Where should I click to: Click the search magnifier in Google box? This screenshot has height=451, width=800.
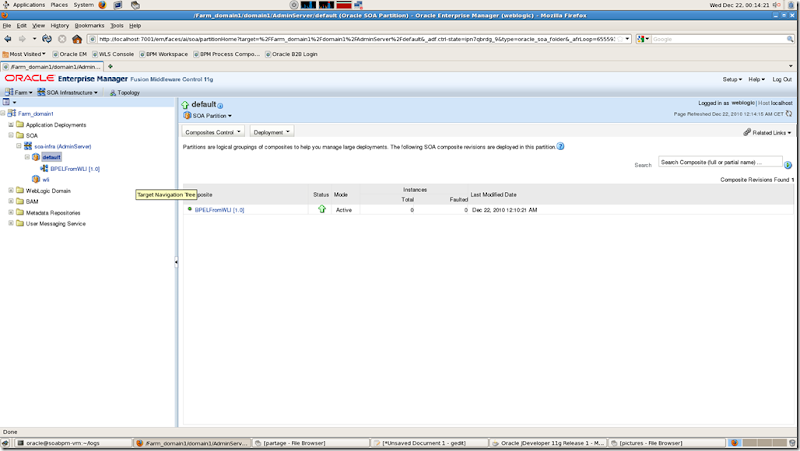(790, 39)
